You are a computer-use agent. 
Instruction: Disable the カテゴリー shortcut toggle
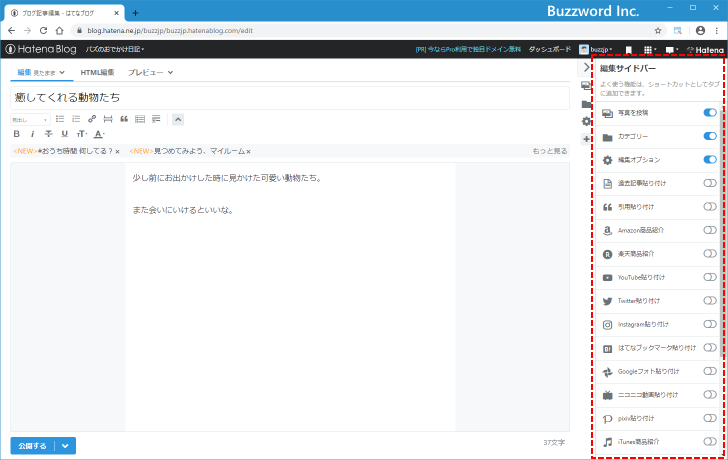click(710, 136)
